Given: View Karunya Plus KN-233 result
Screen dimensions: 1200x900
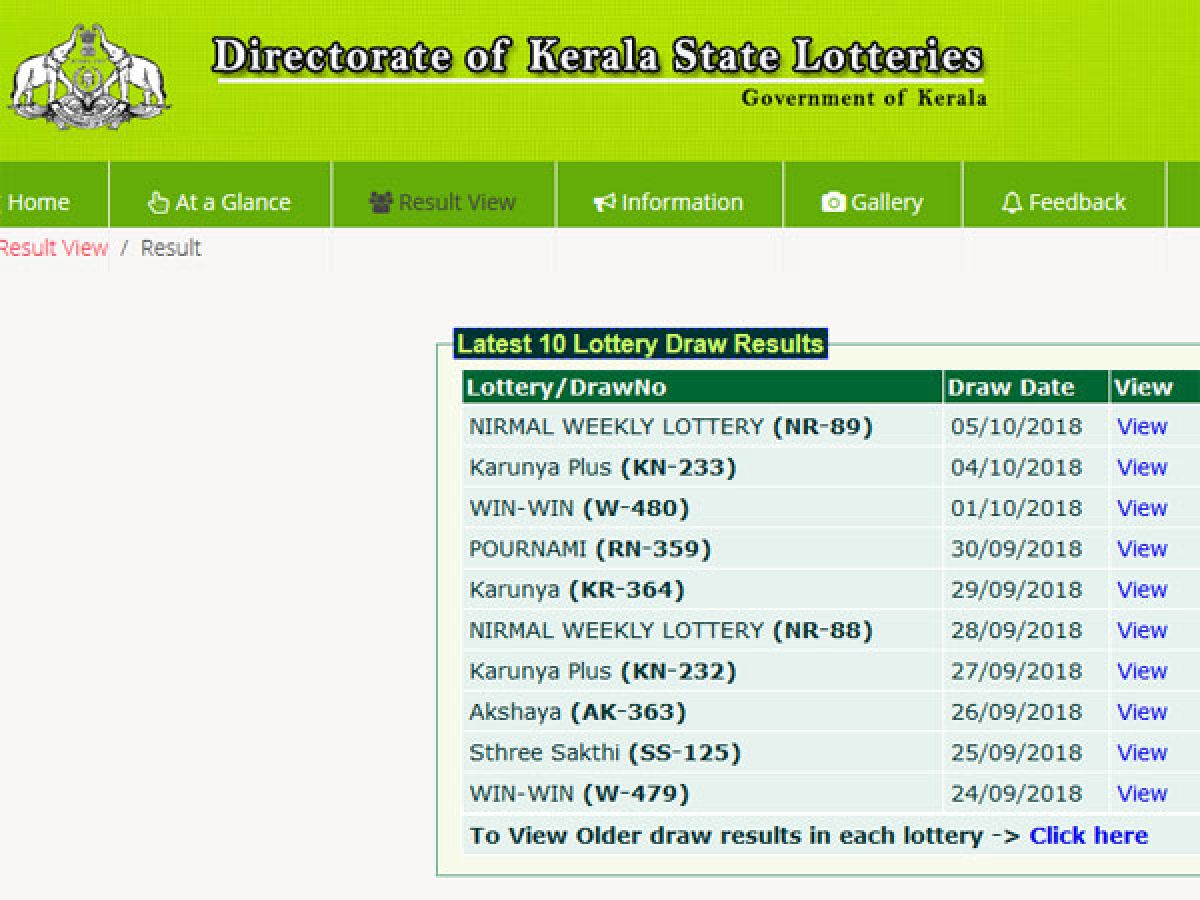Looking at the screenshot, I should (1142, 467).
